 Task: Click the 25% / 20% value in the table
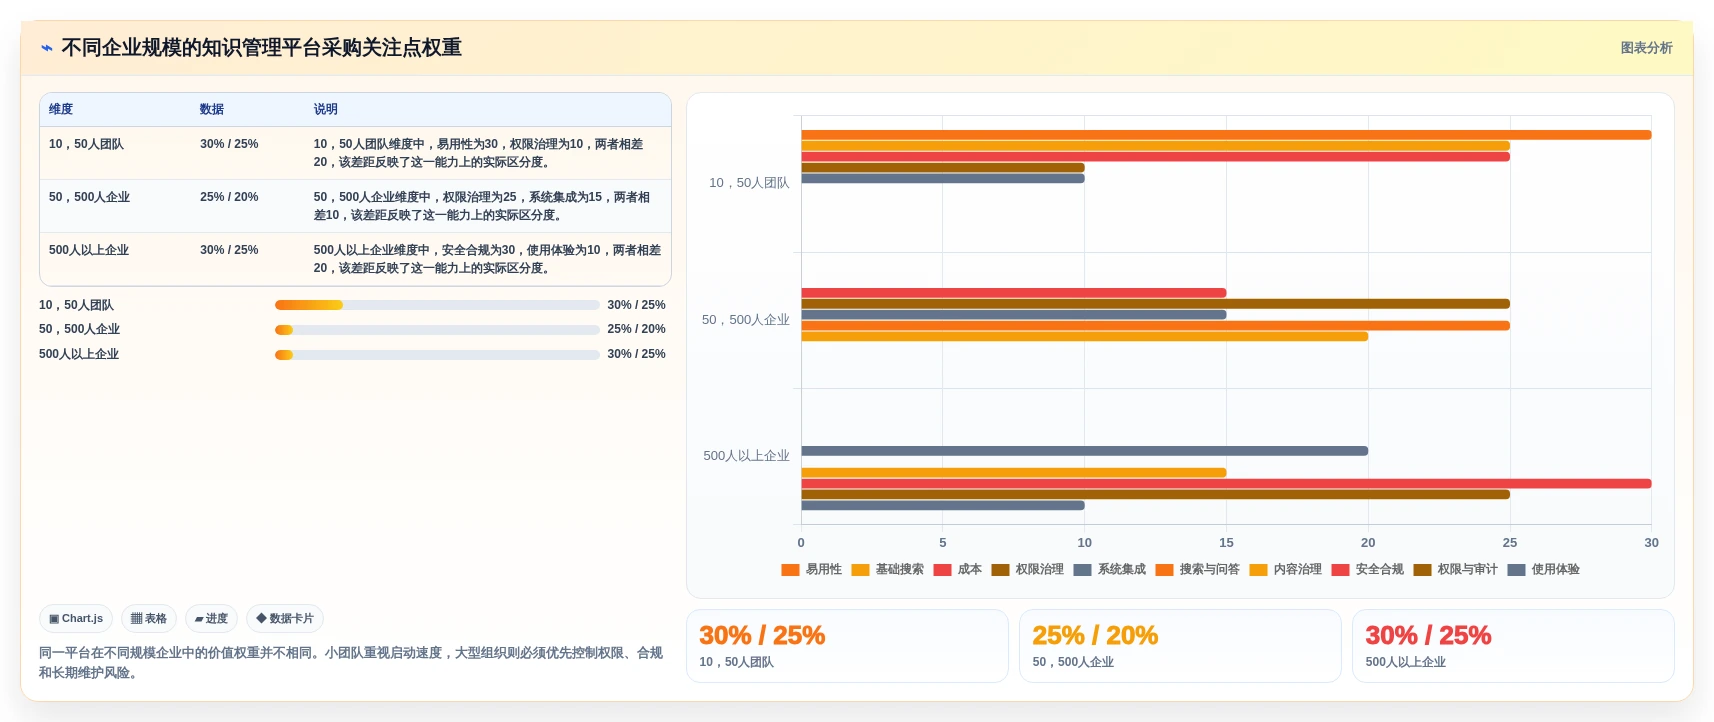pyautogui.click(x=229, y=197)
